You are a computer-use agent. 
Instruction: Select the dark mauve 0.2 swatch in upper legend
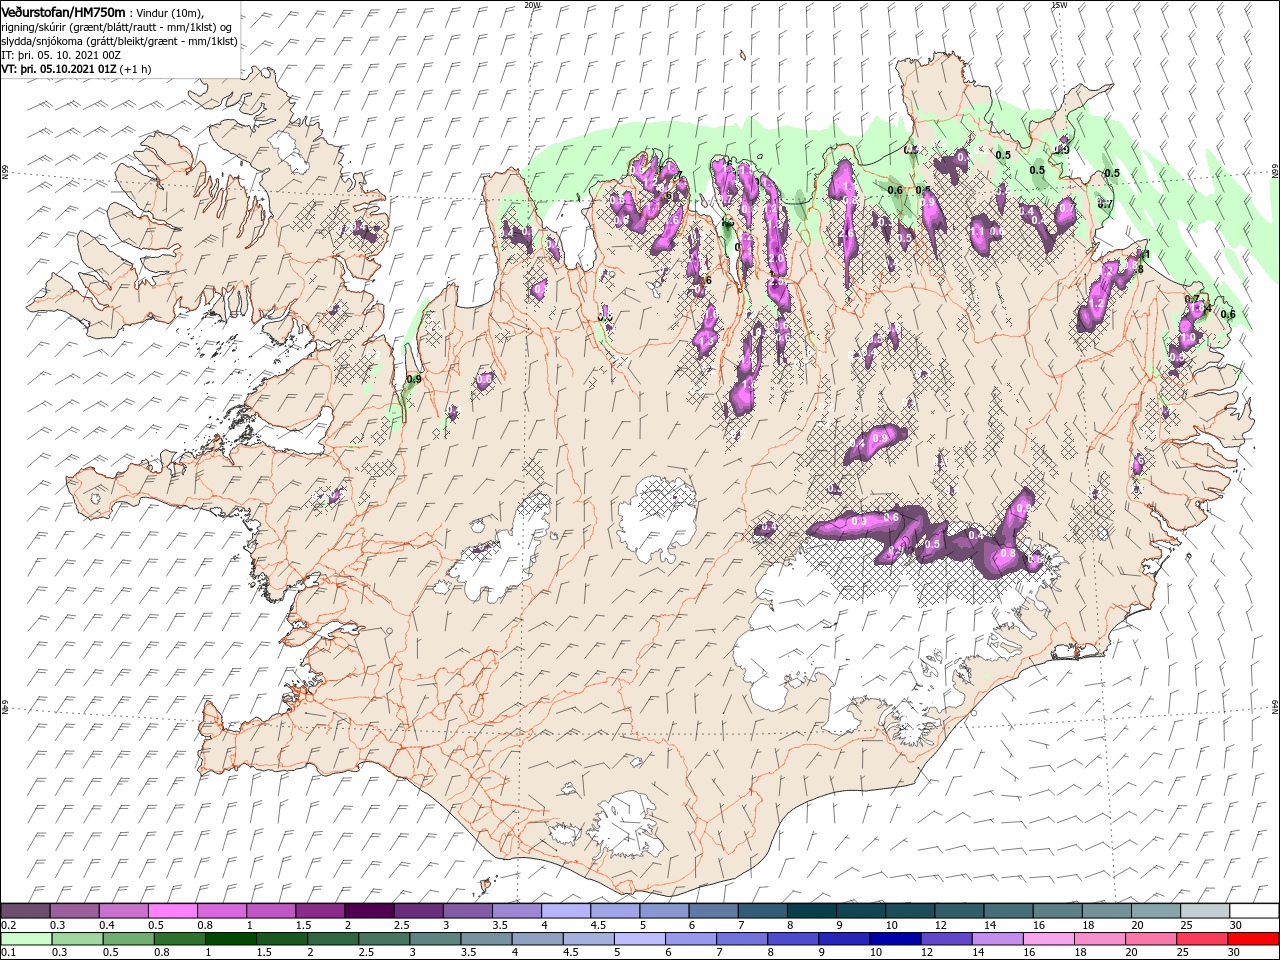(x=25, y=911)
